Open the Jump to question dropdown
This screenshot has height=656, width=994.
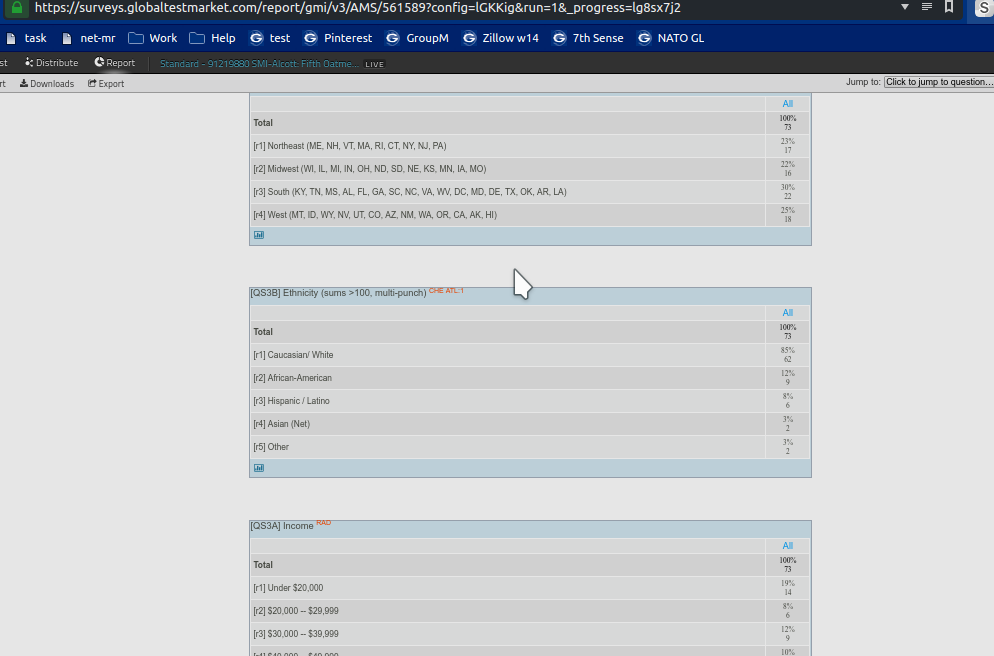[x=939, y=82]
